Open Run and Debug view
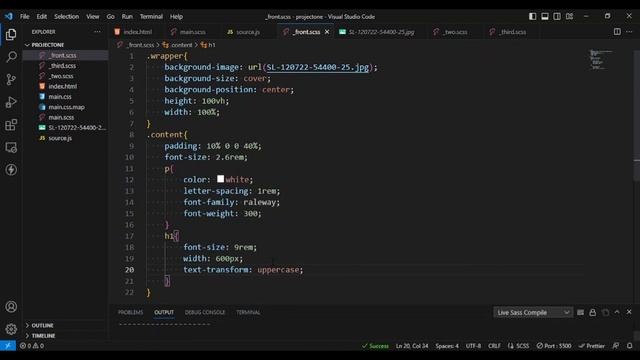The width and height of the screenshot is (640, 360). tap(11, 102)
